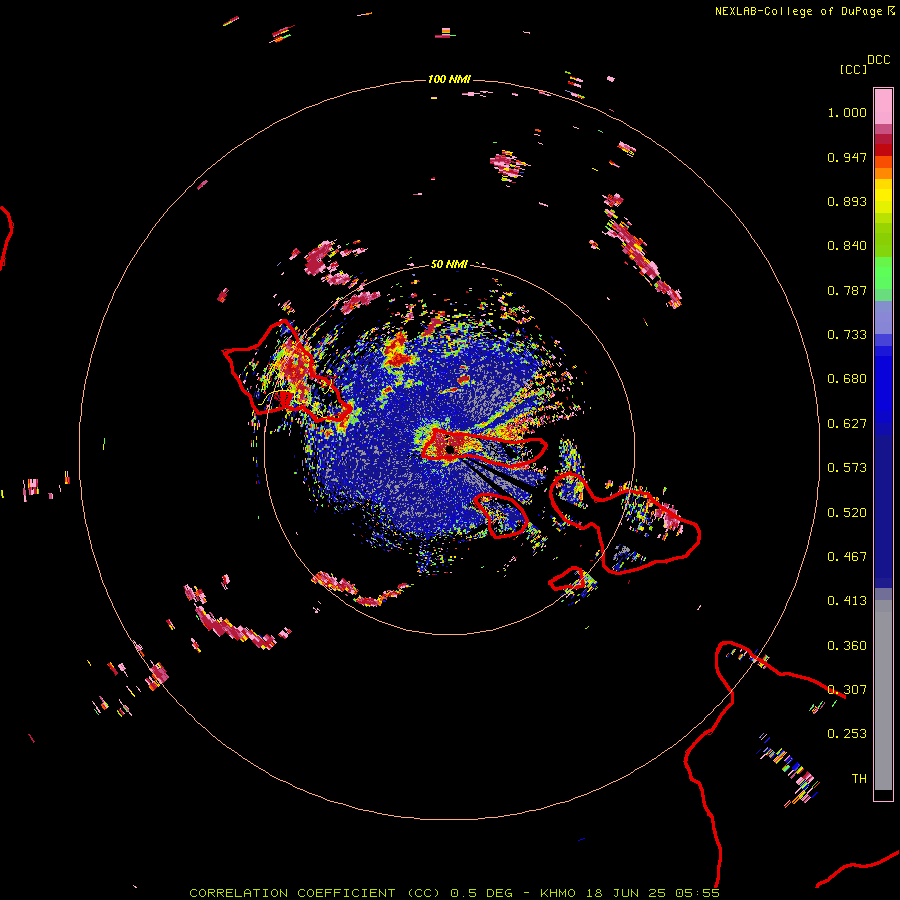
Task: Click the 0.893 scale value
Action: (x=847, y=201)
